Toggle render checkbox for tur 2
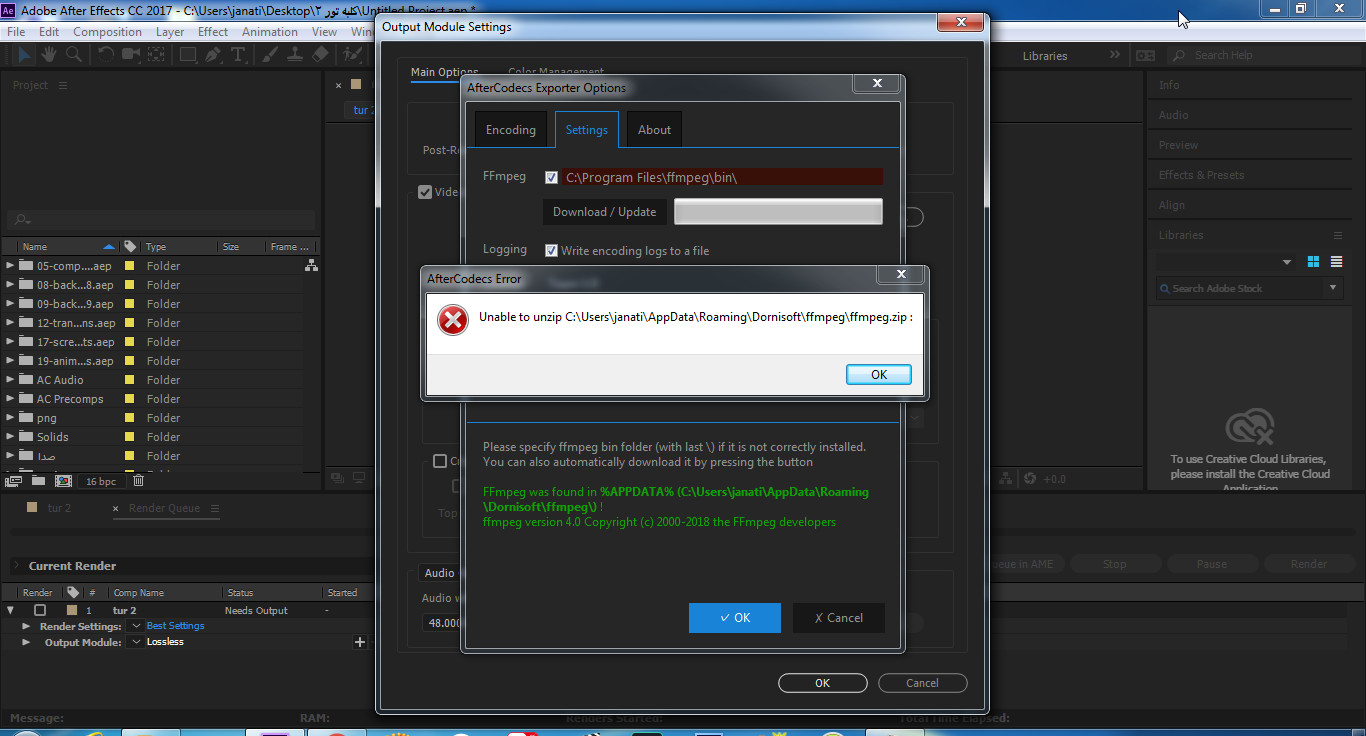1366x736 pixels. (40, 610)
